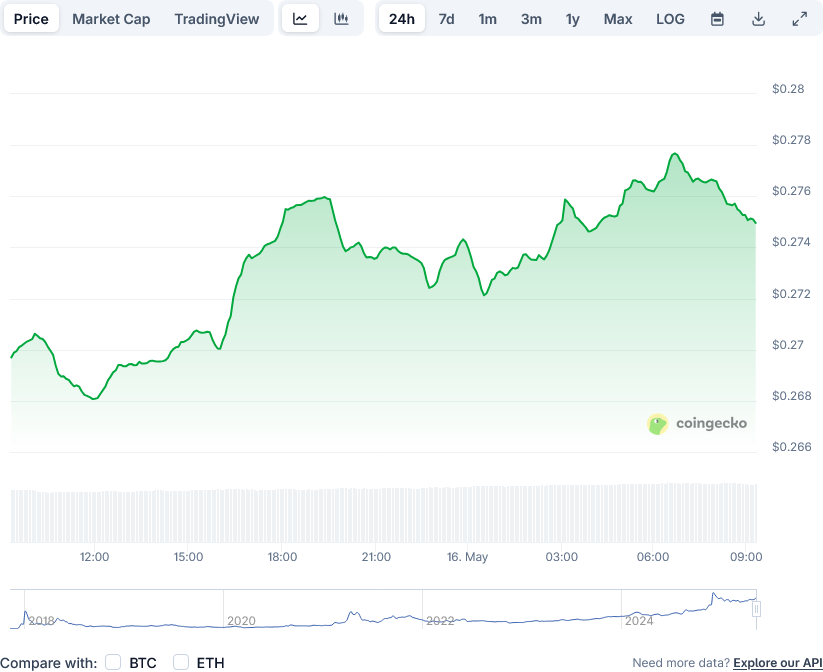Click the 2024 marker on the mini timeline
The image size is (823, 672).
638,621
